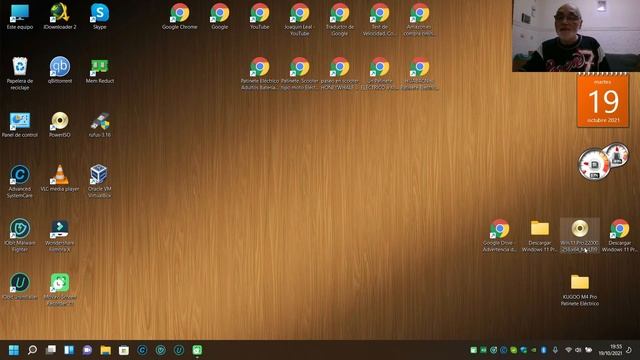Open taskbar Search
This screenshot has width=640, height=360.
(x=32, y=350)
